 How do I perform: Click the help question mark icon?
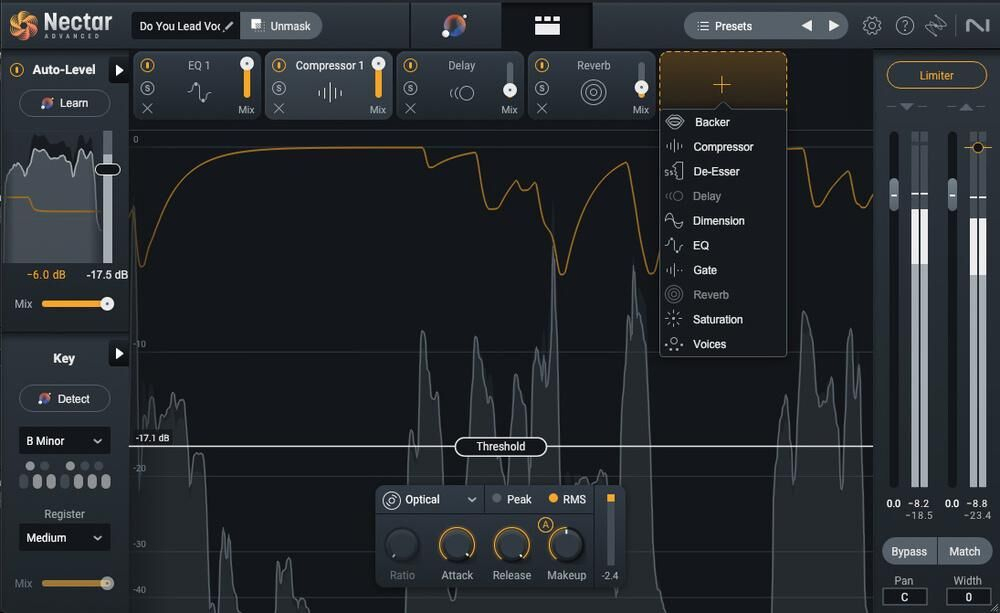coord(905,26)
